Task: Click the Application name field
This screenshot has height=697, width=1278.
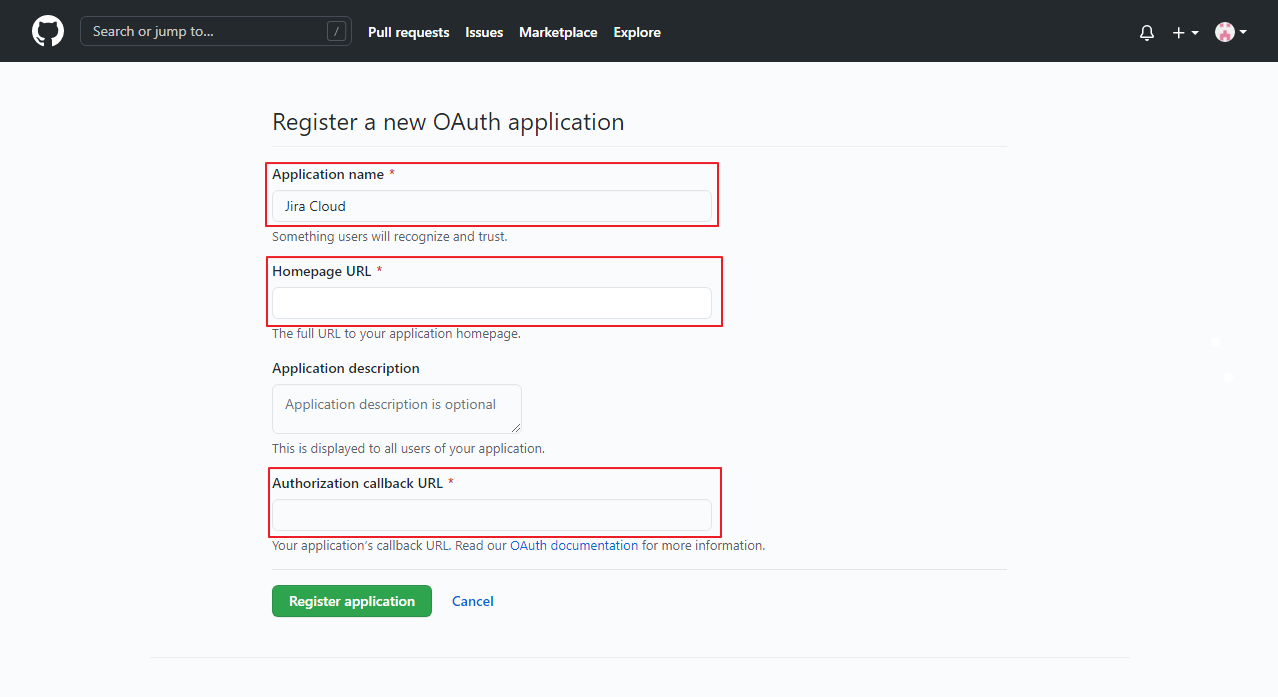Action: (492, 206)
